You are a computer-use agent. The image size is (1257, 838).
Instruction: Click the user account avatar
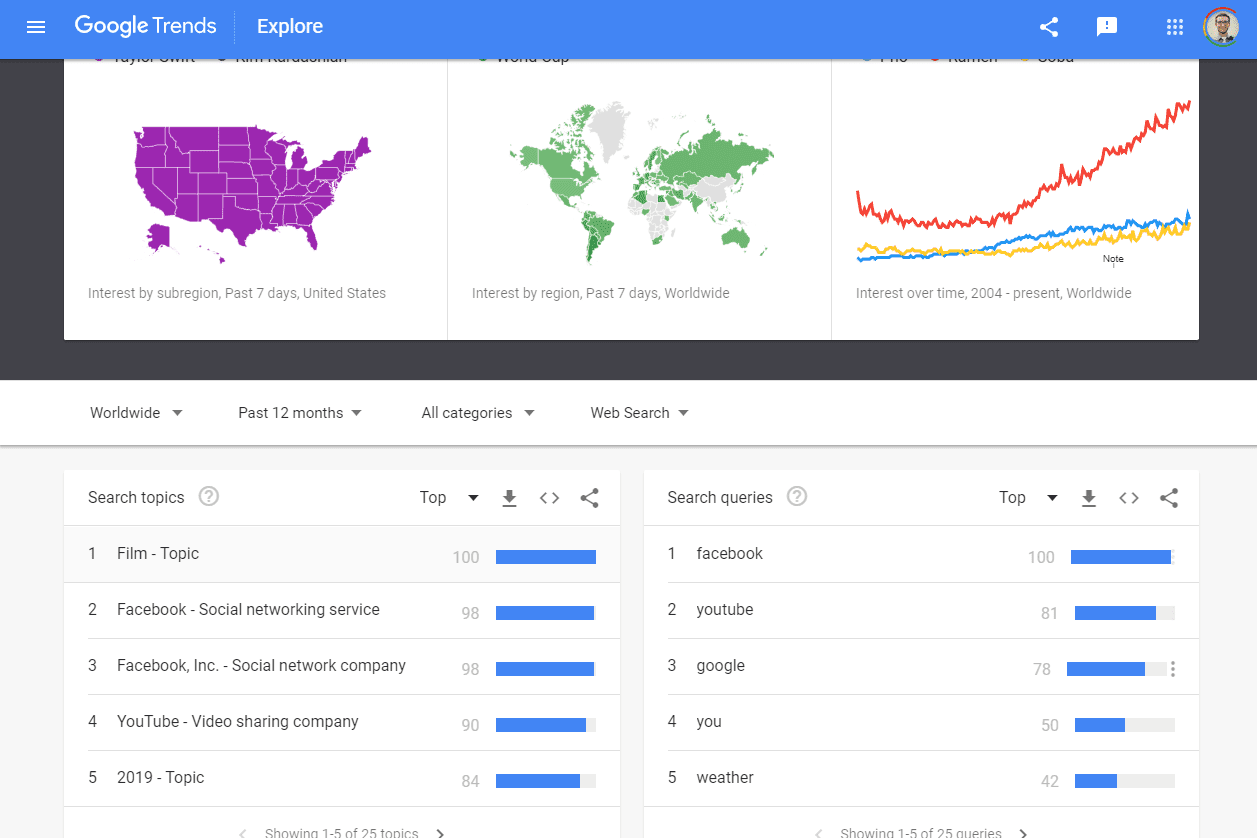(x=1221, y=27)
